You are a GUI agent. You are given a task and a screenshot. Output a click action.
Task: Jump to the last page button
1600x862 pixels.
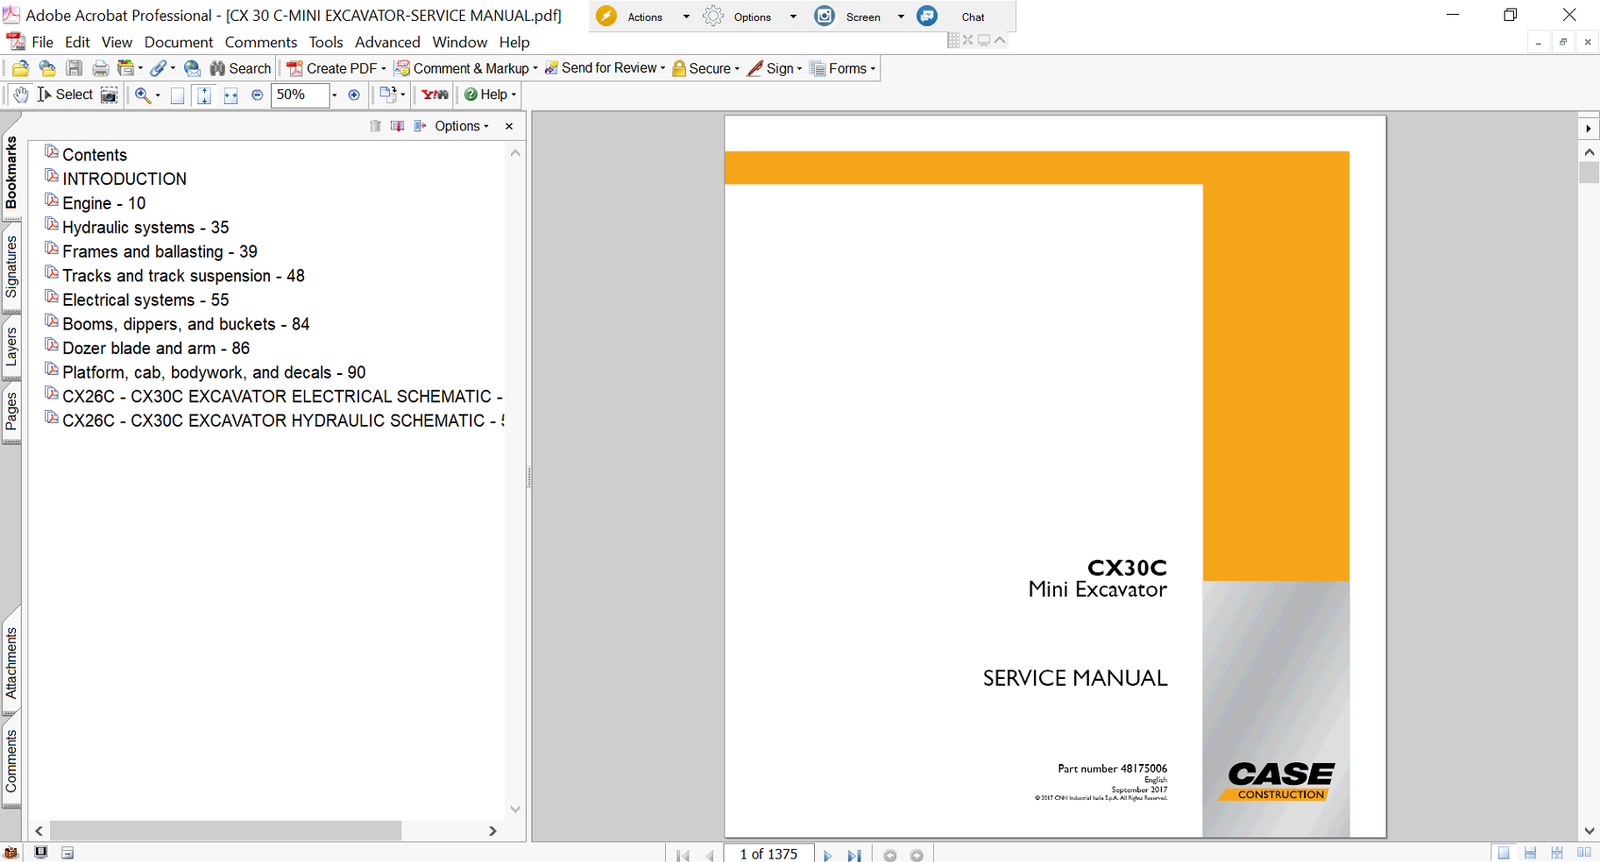point(854,855)
